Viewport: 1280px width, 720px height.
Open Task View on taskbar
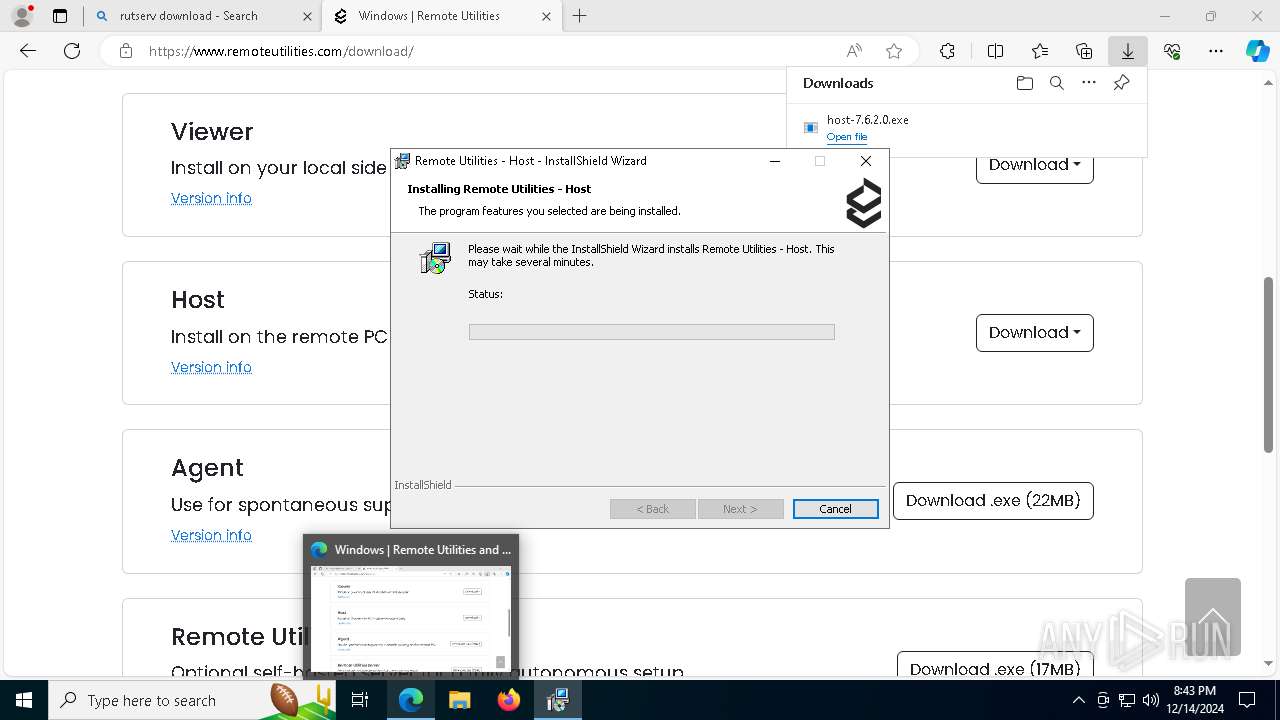pos(360,700)
